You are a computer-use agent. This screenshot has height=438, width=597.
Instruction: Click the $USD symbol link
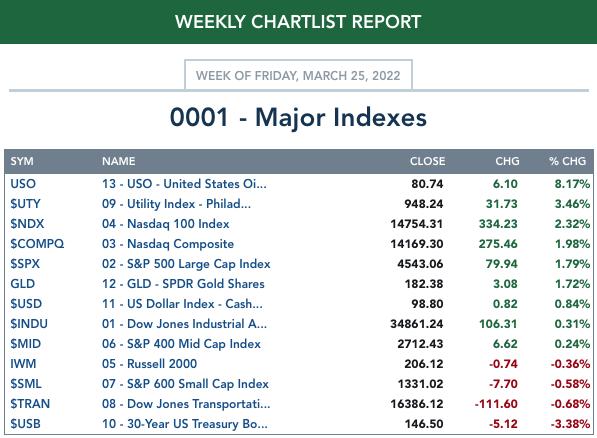[x=26, y=304]
